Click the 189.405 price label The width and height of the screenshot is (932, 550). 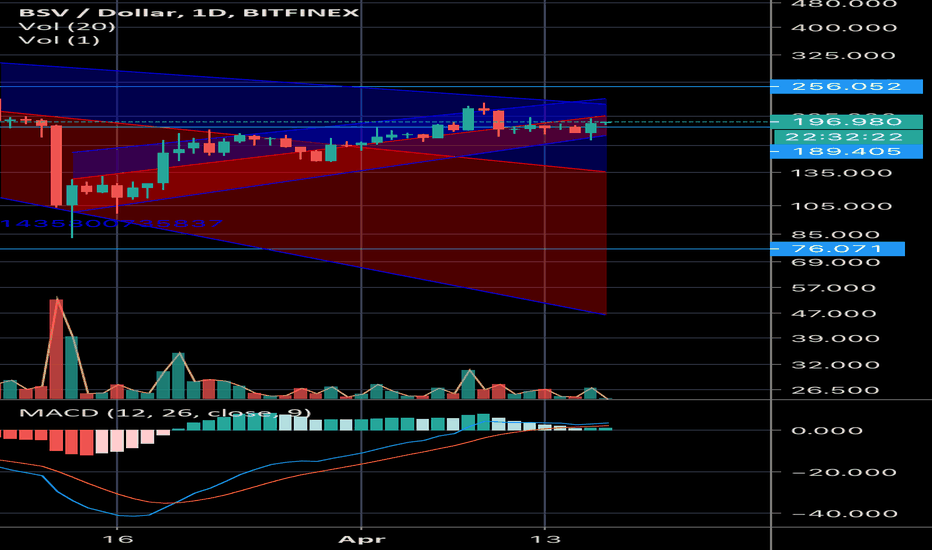coord(846,152)
